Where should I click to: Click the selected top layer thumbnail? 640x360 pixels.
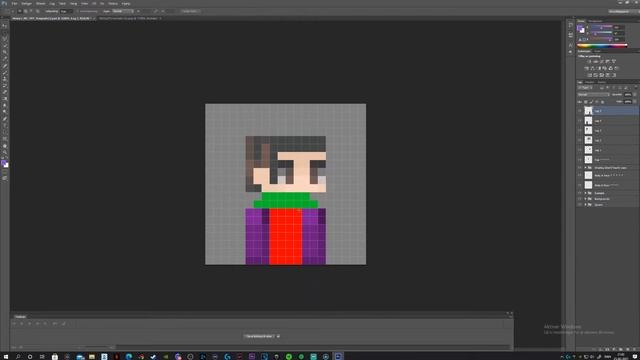[x=588, y=111]
